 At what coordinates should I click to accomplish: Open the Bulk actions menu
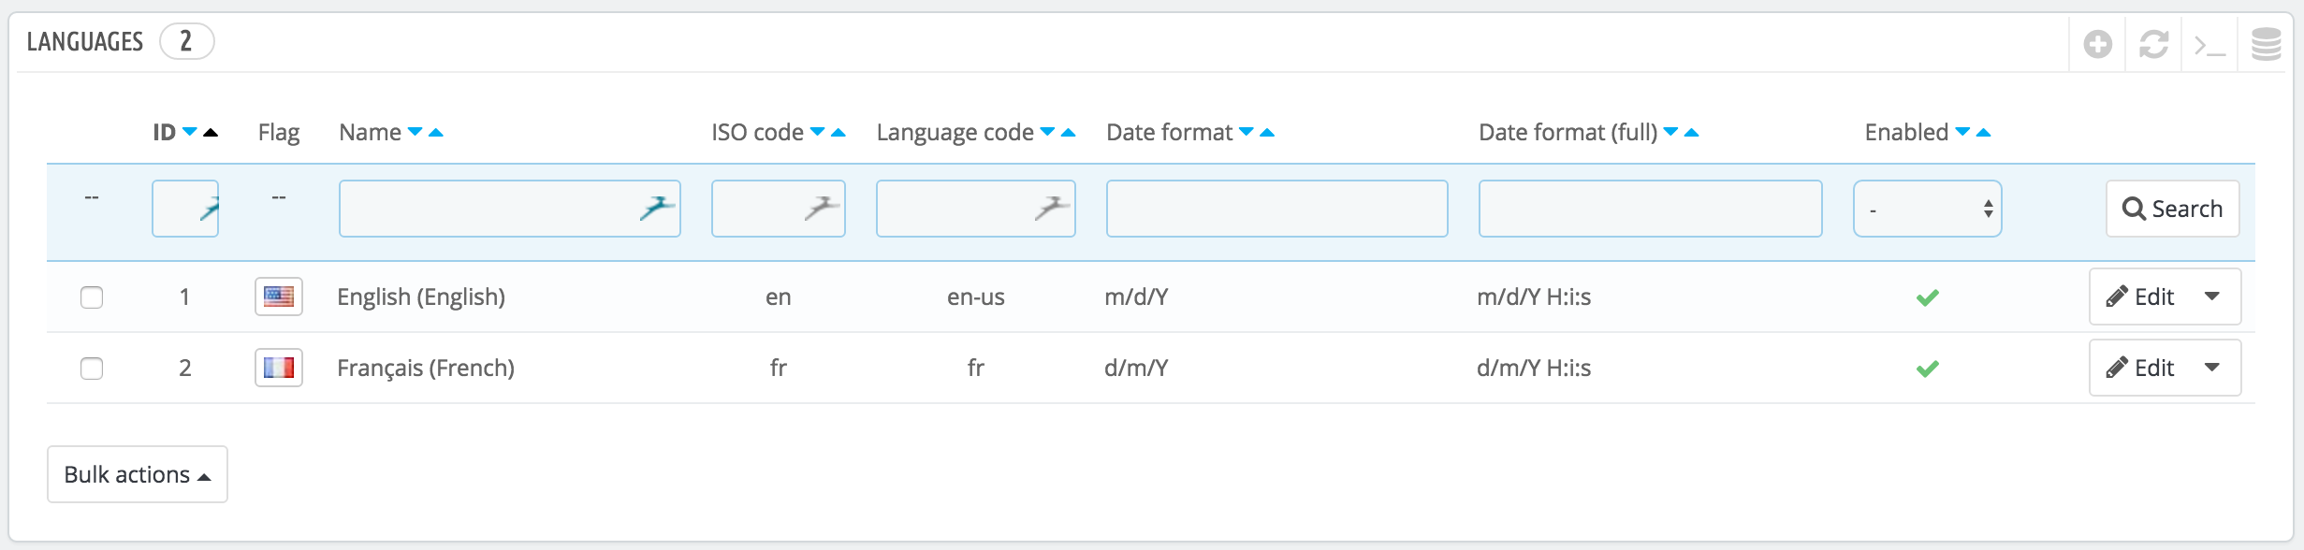point(137,474)
